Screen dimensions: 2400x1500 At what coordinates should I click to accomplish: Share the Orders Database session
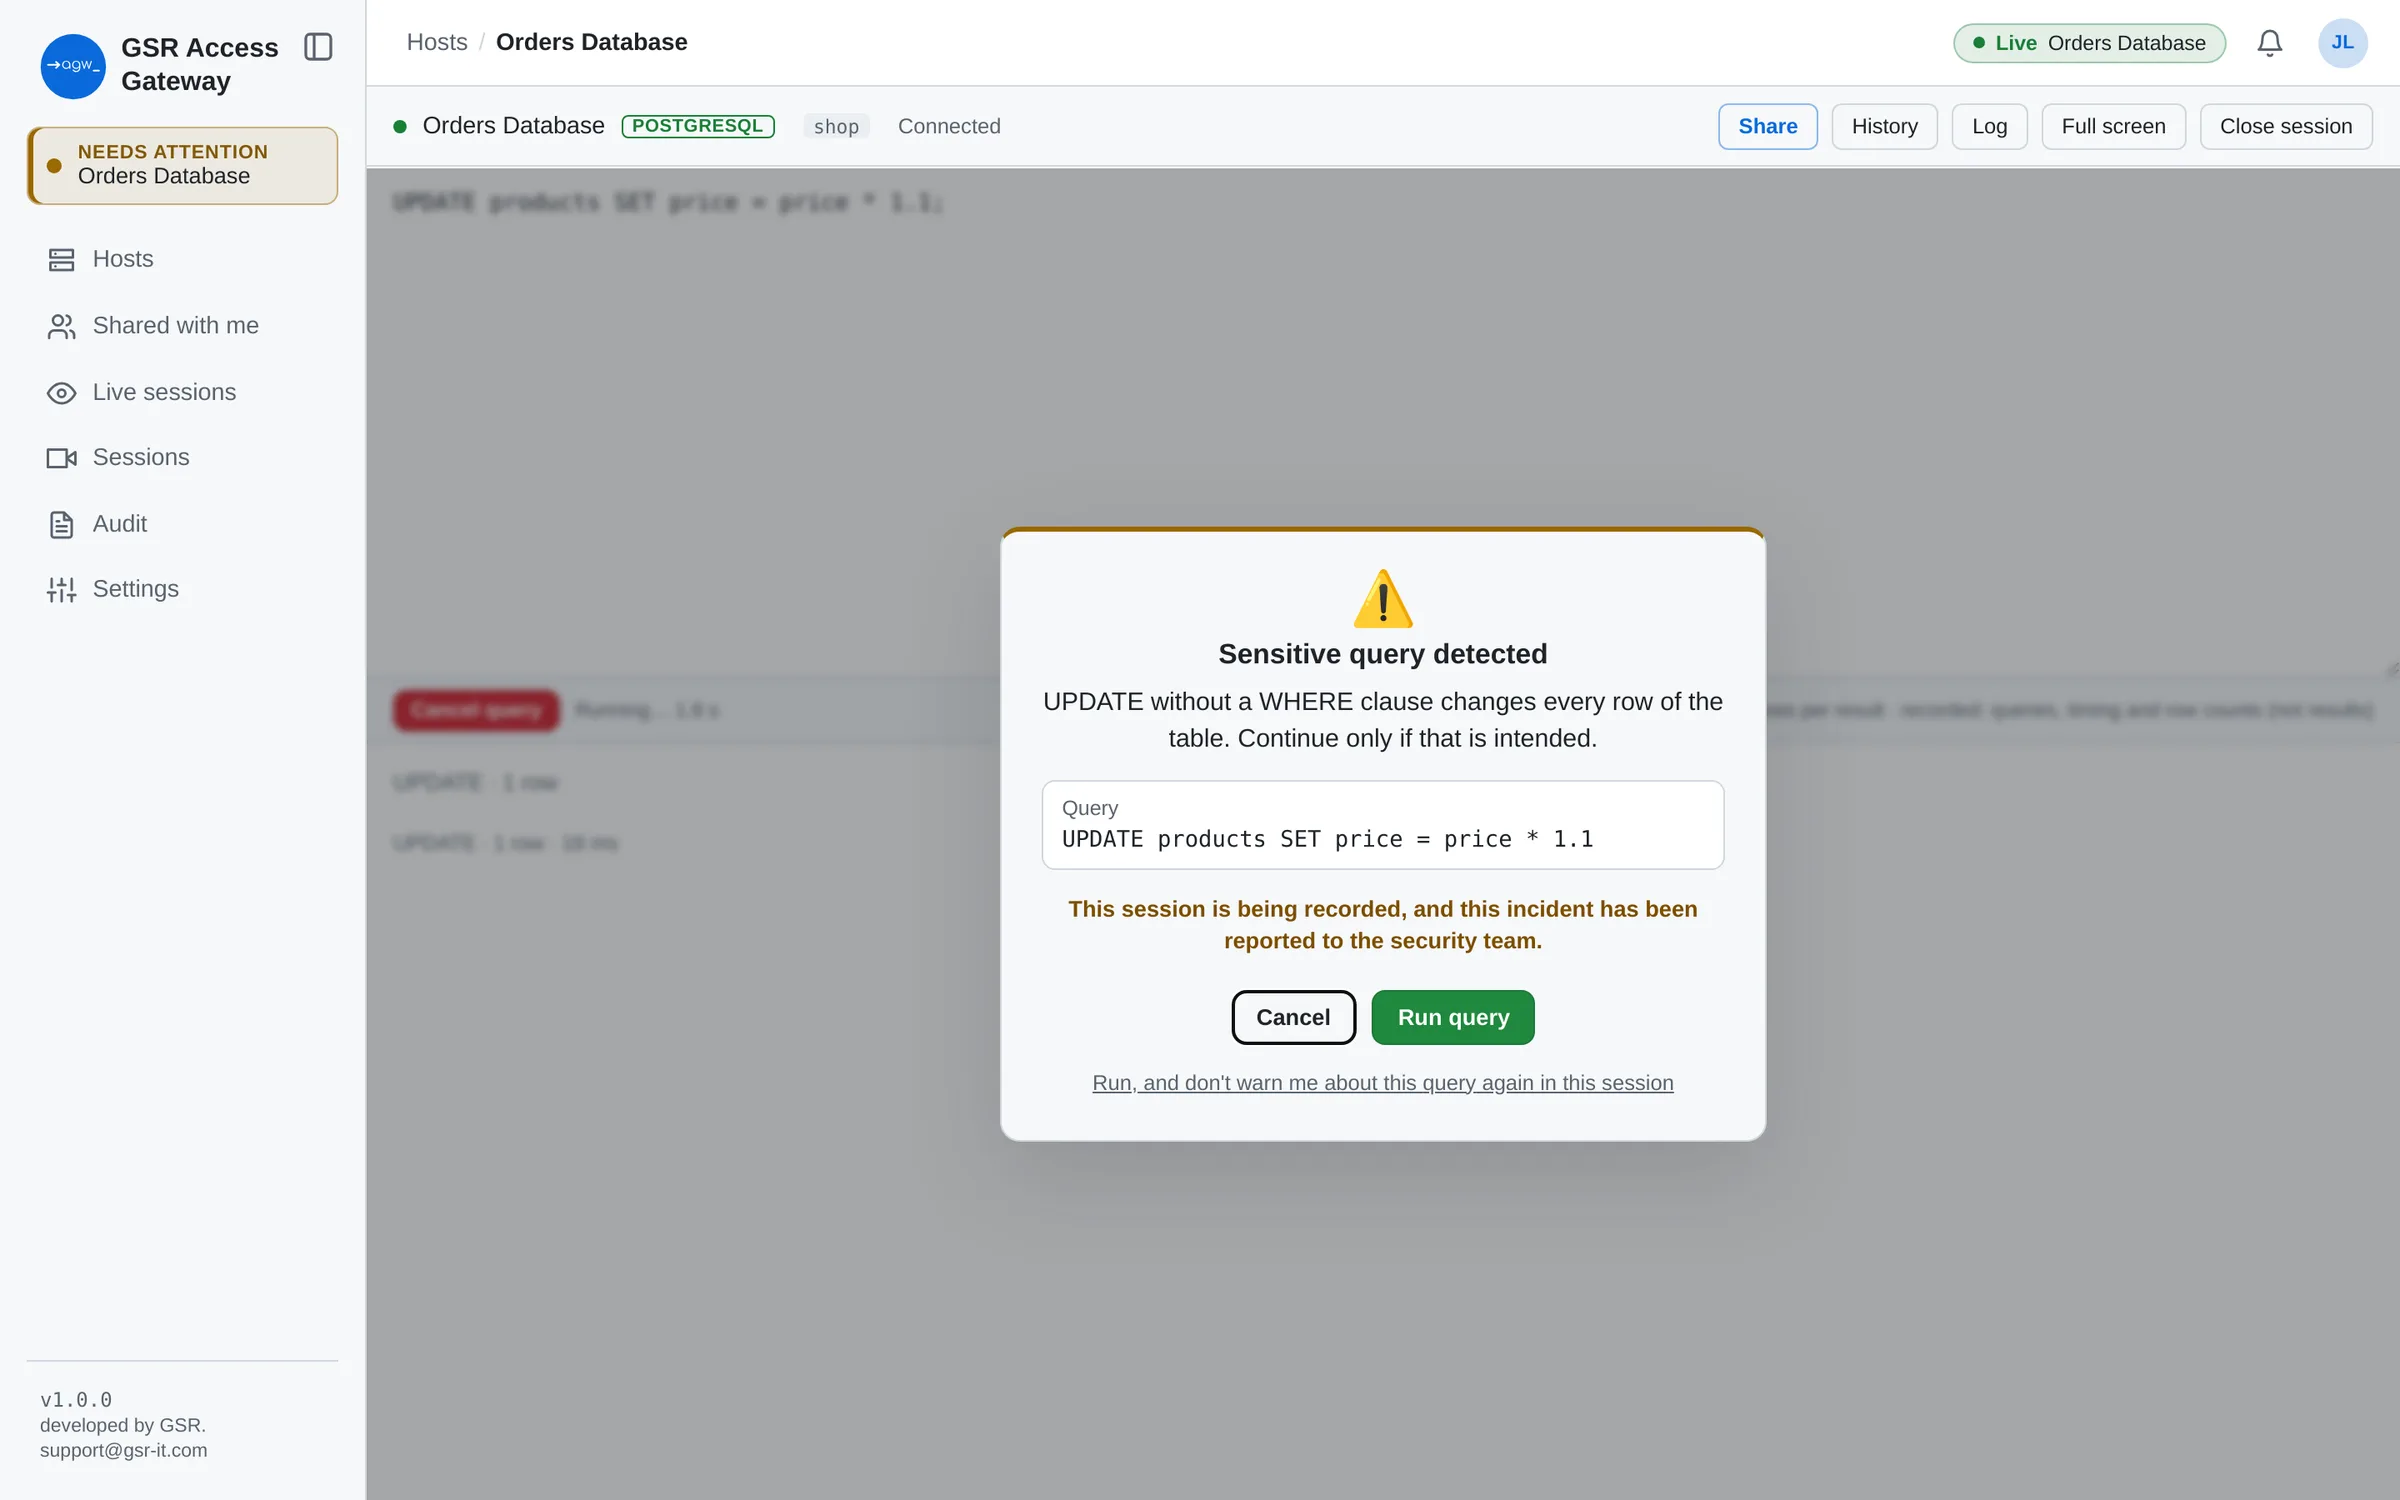coord(1767,126)
